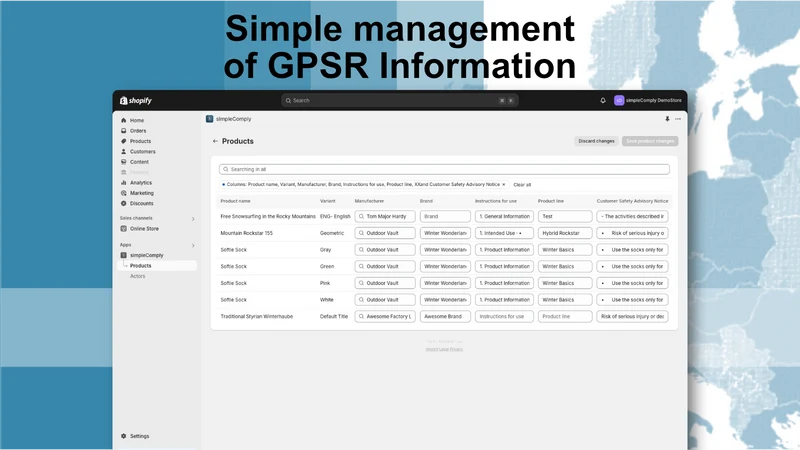This screenshot has height=450, width=800.
Task: Click Save product changes button
Action: 650,141
